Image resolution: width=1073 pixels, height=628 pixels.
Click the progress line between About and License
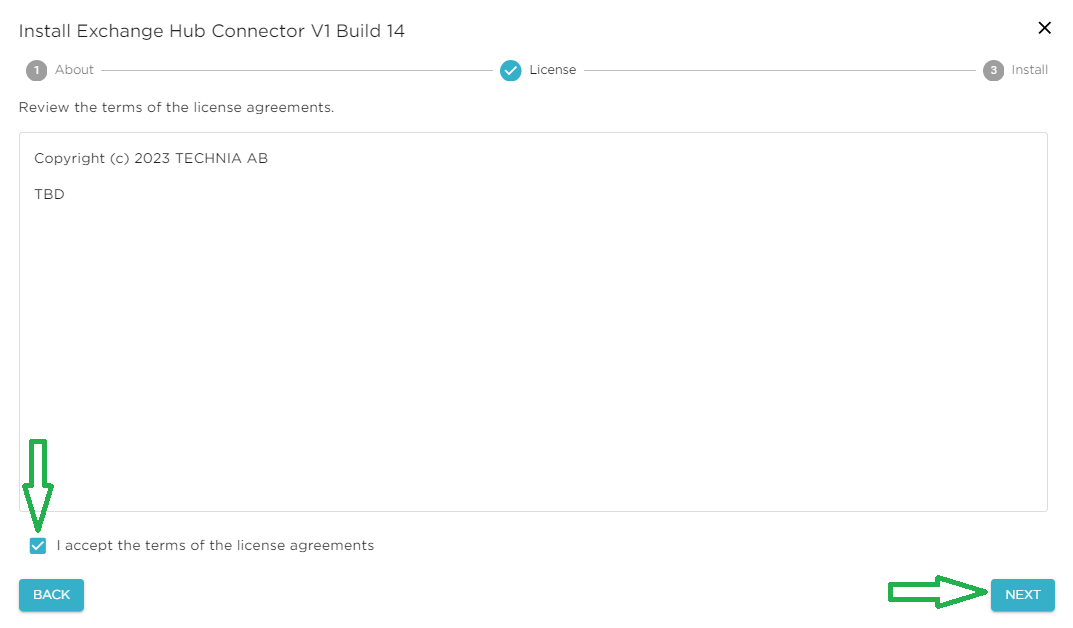[297, 70]
